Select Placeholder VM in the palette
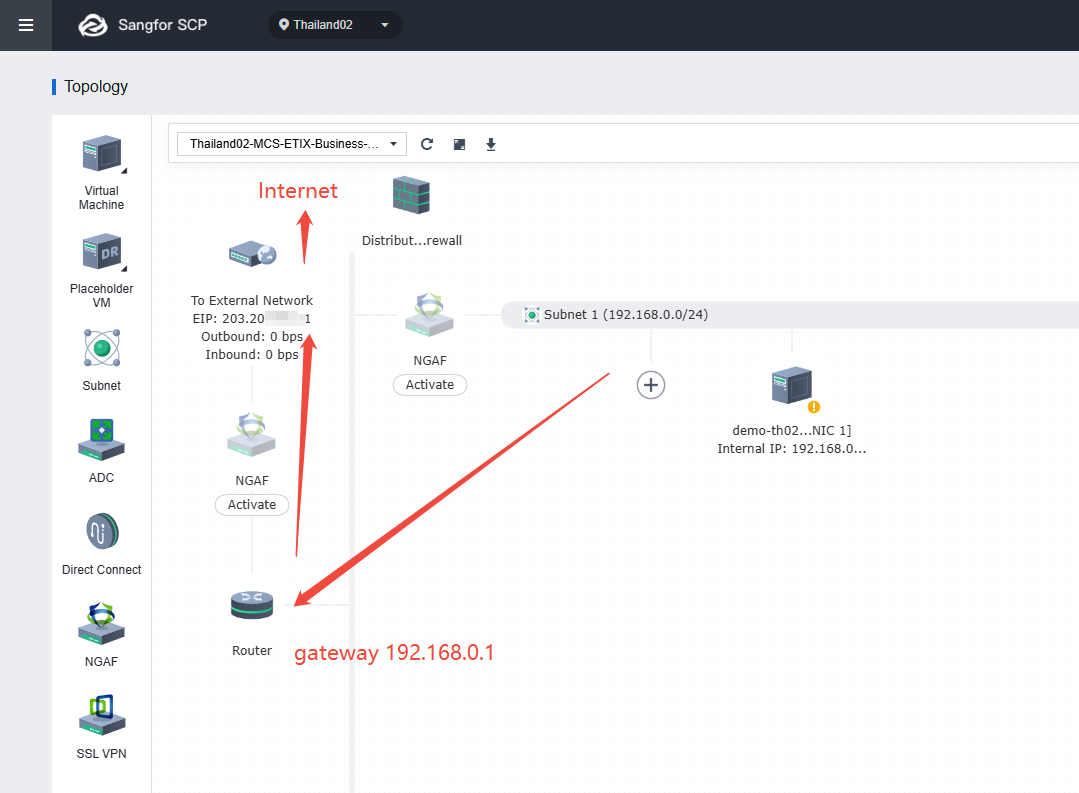Viewport: 1079px width, 793px height. 102,271
